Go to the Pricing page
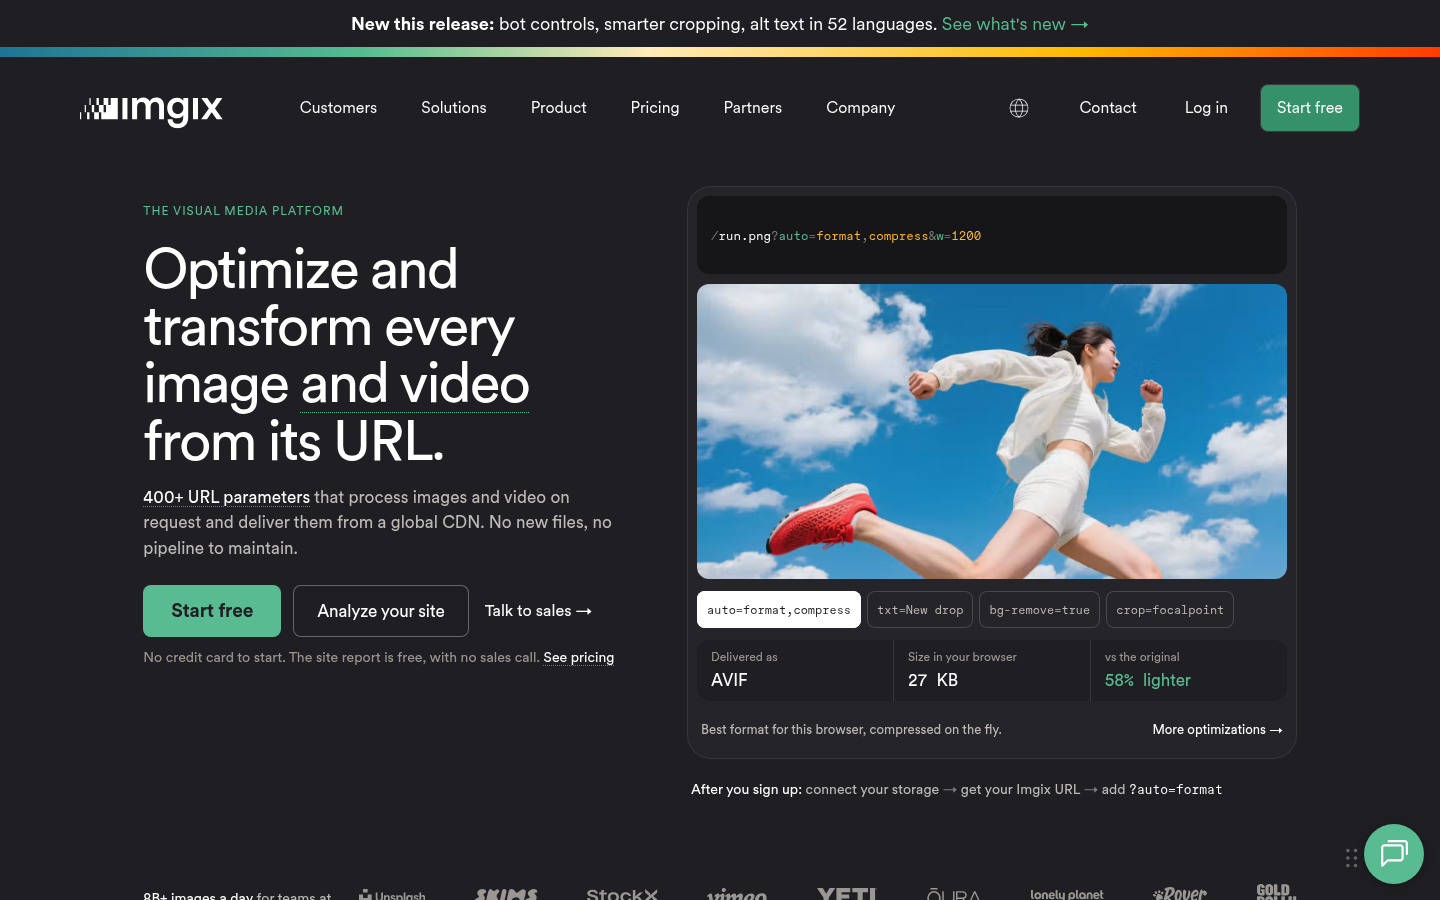The width and height of the screenshot is (1440, 900). 655,108
